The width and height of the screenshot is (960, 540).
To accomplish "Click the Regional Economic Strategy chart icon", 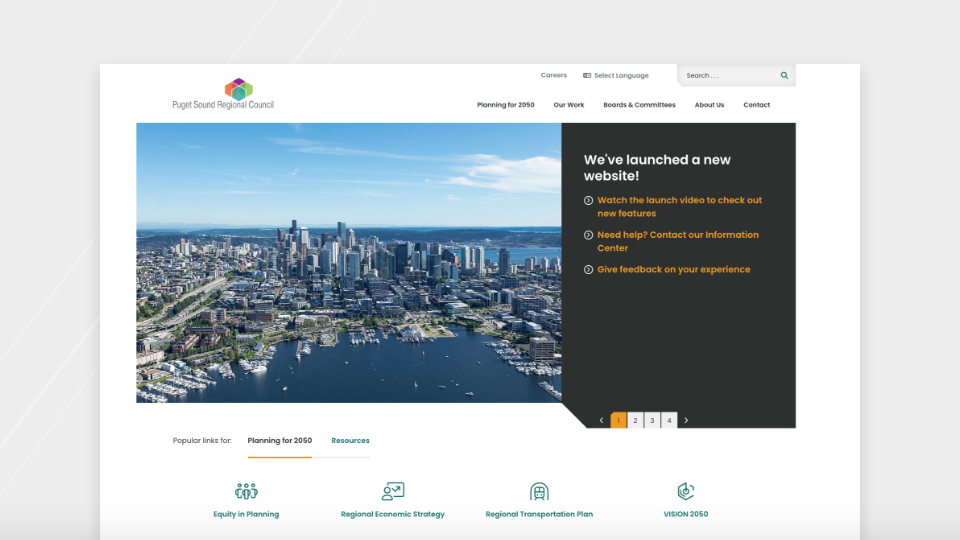I will click(392, 491).
